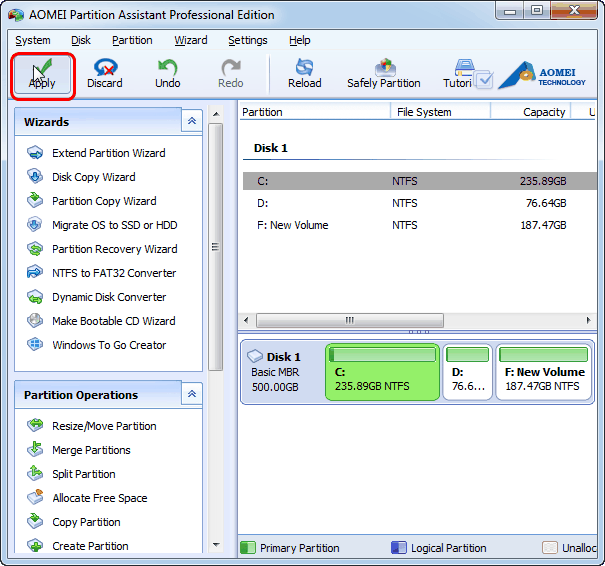Click the Merge Partitions icon

[x=35, y=449]
